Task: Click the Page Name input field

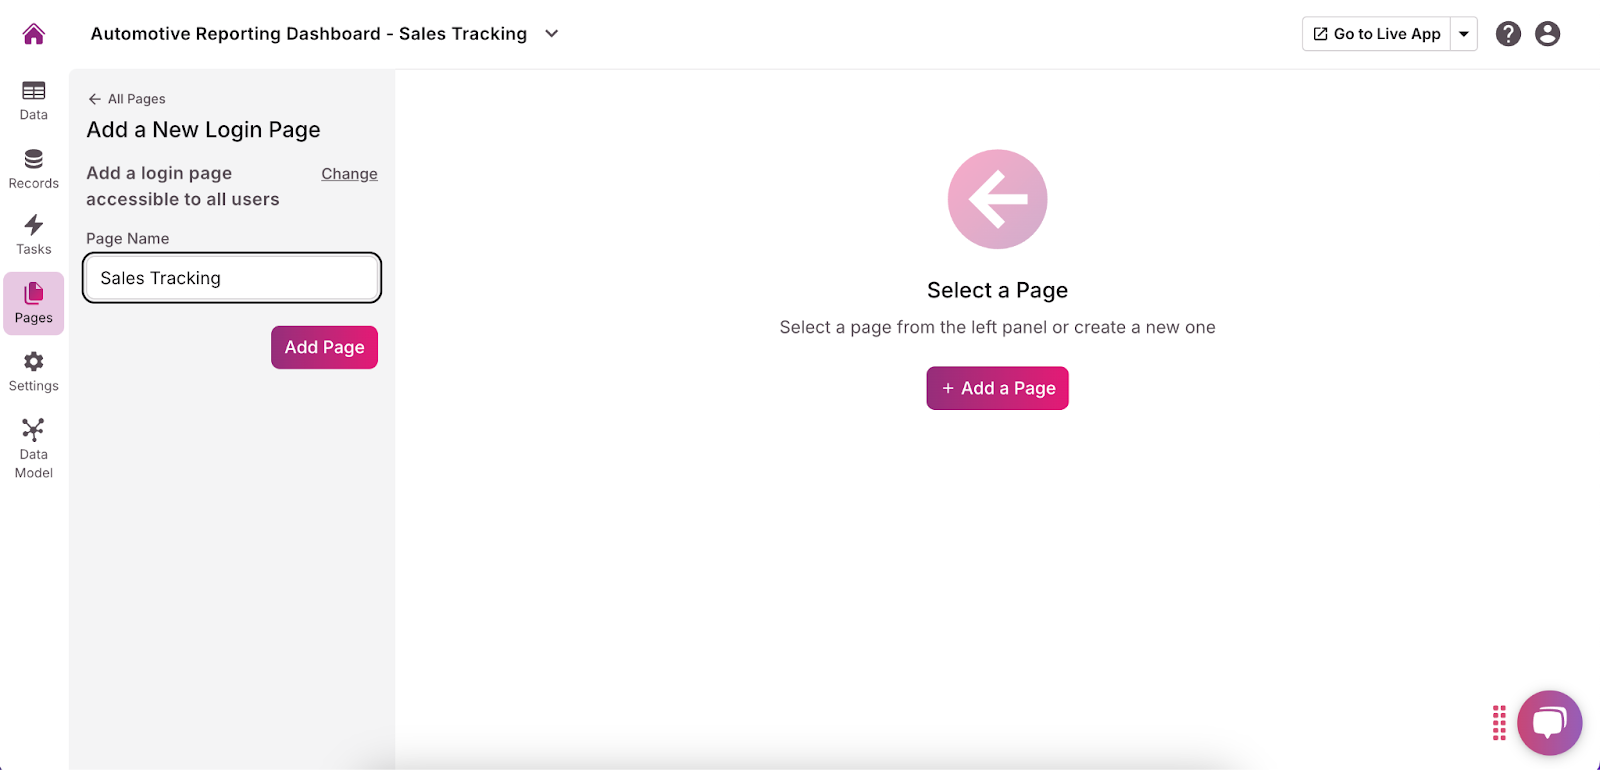Action: (x=232, y=278)
